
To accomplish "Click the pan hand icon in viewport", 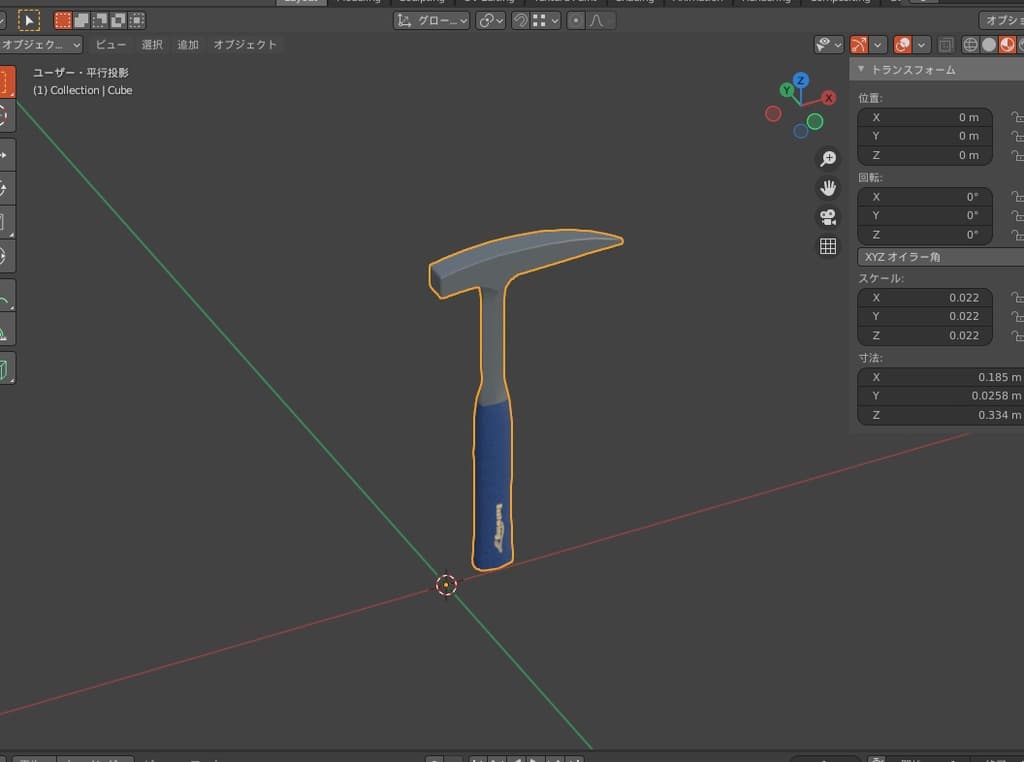I will click(828, 188).
